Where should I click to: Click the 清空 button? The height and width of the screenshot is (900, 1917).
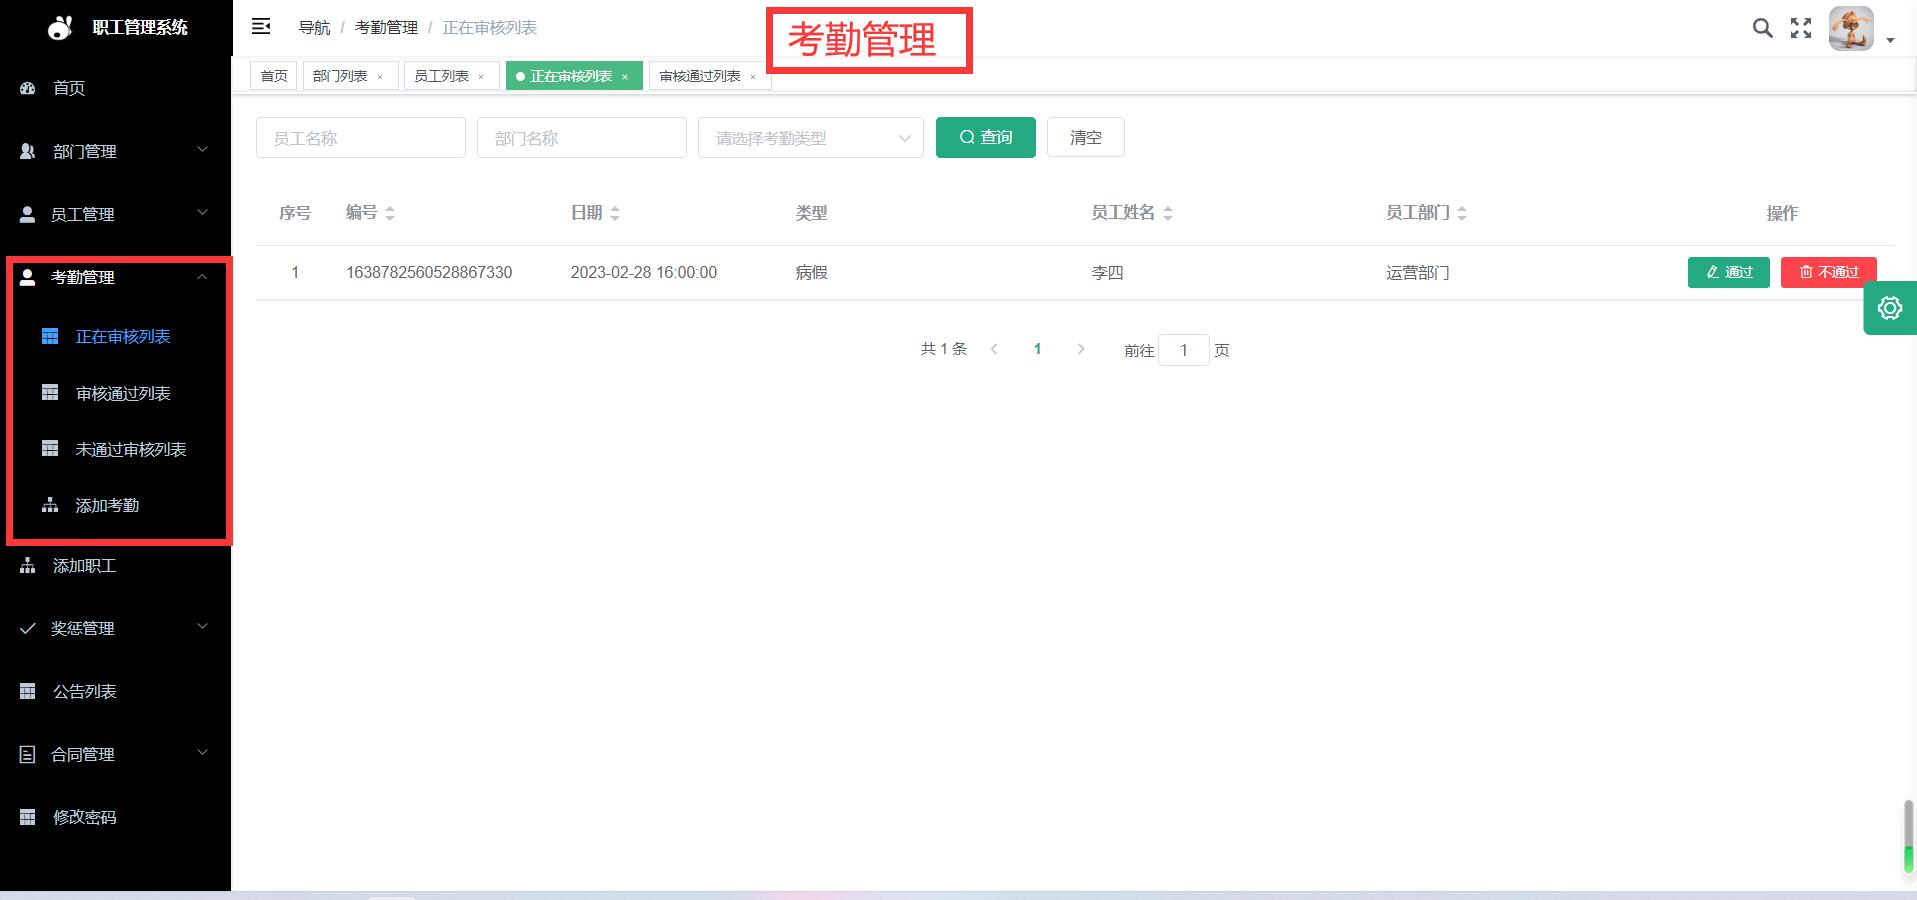(x=1085, y=137)
